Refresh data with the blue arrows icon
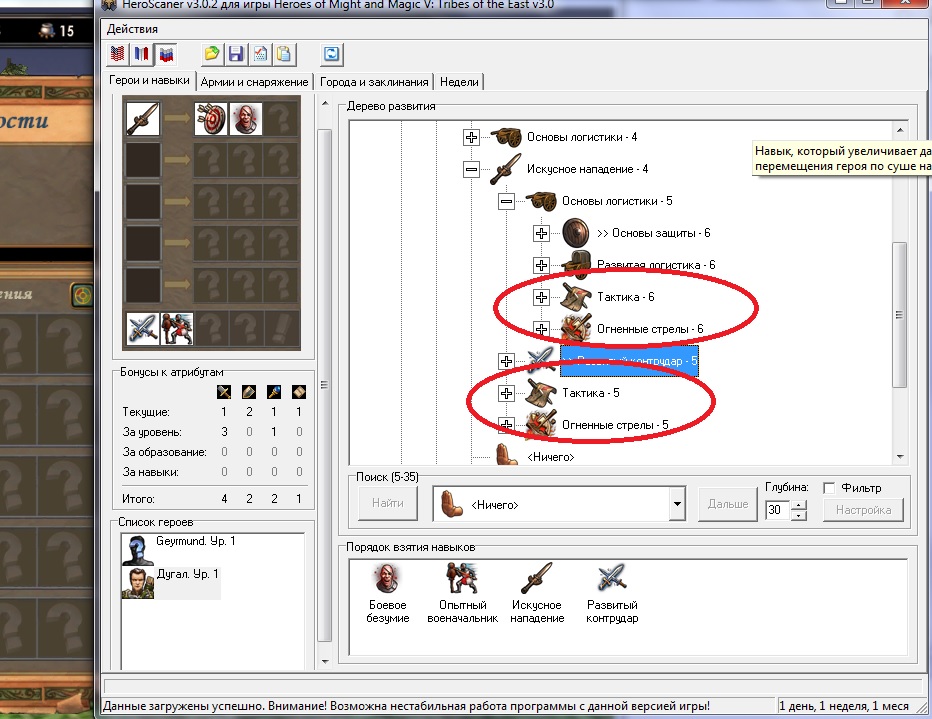Image resolution: width=932 pixels, height=719 pixels. pyautogui.click(x=331, y=54)
